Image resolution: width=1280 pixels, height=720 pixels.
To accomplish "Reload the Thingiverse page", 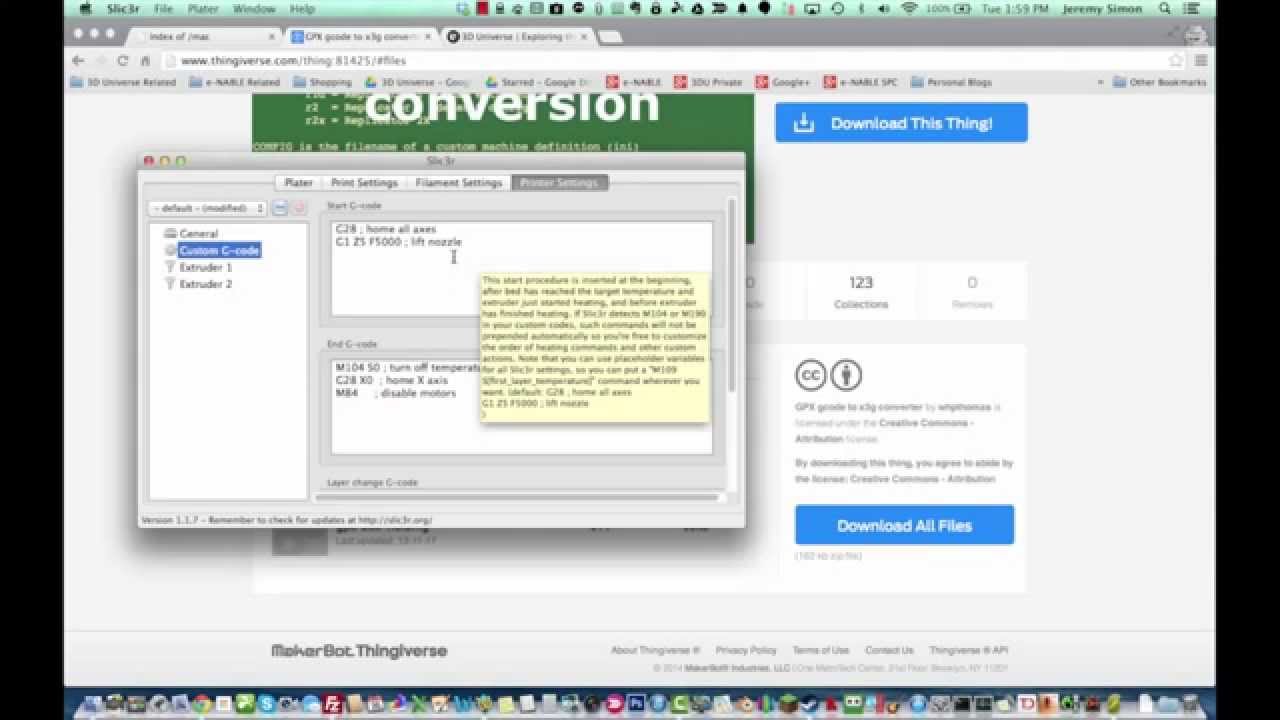I will (123, 60).
